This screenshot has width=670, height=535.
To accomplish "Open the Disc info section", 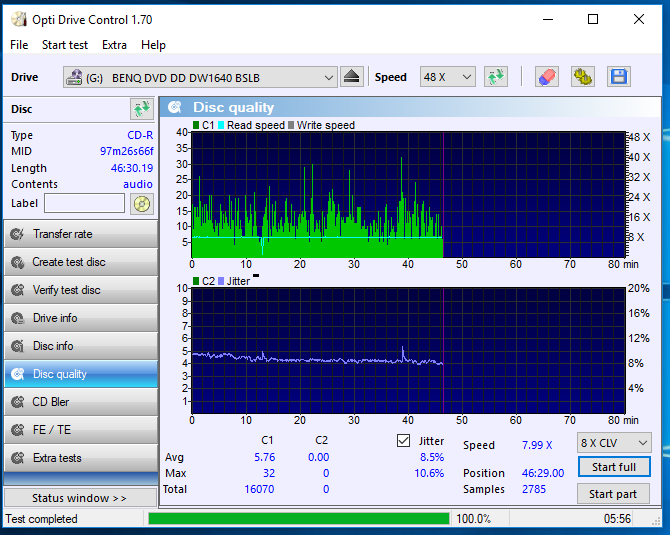I will coord(81,346).
